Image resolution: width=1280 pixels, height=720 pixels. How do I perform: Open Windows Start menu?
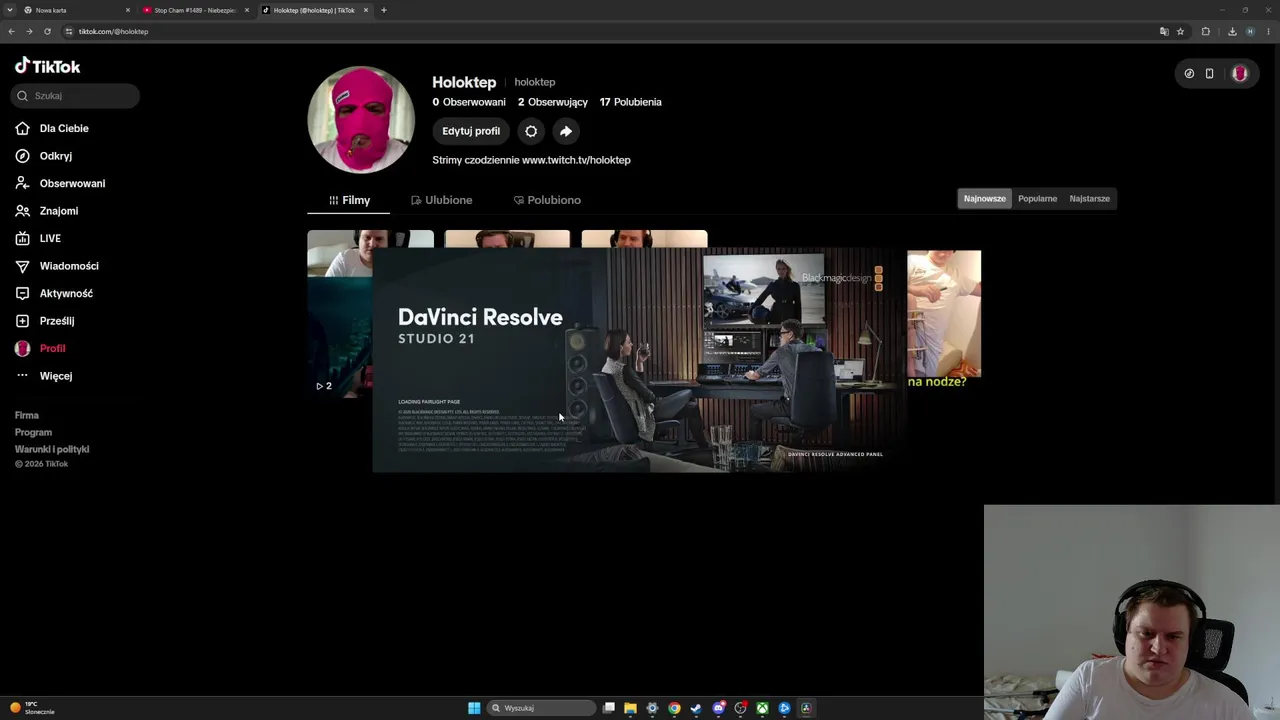pos(474,708)
